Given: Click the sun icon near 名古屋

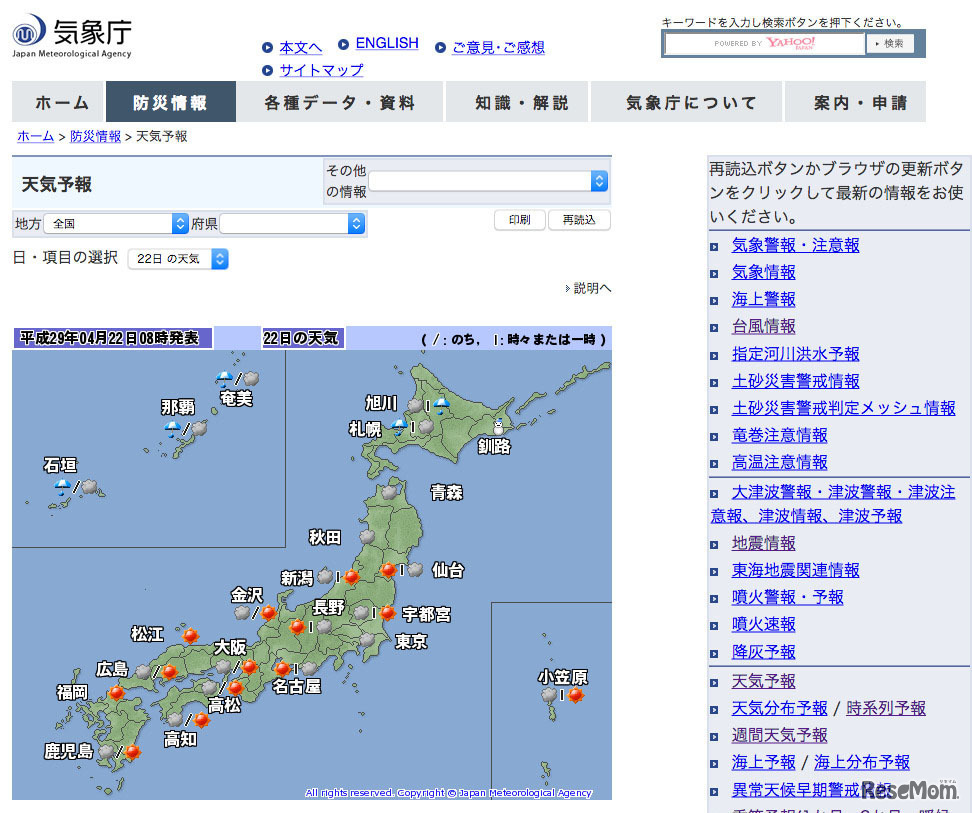Looking at the screenshot, I should click(x=282, y=670).
